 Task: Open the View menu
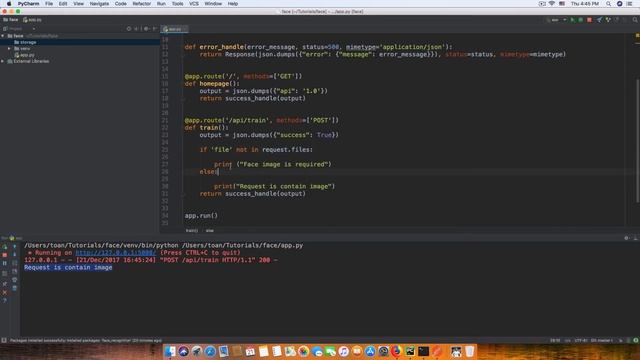[78, 4]
